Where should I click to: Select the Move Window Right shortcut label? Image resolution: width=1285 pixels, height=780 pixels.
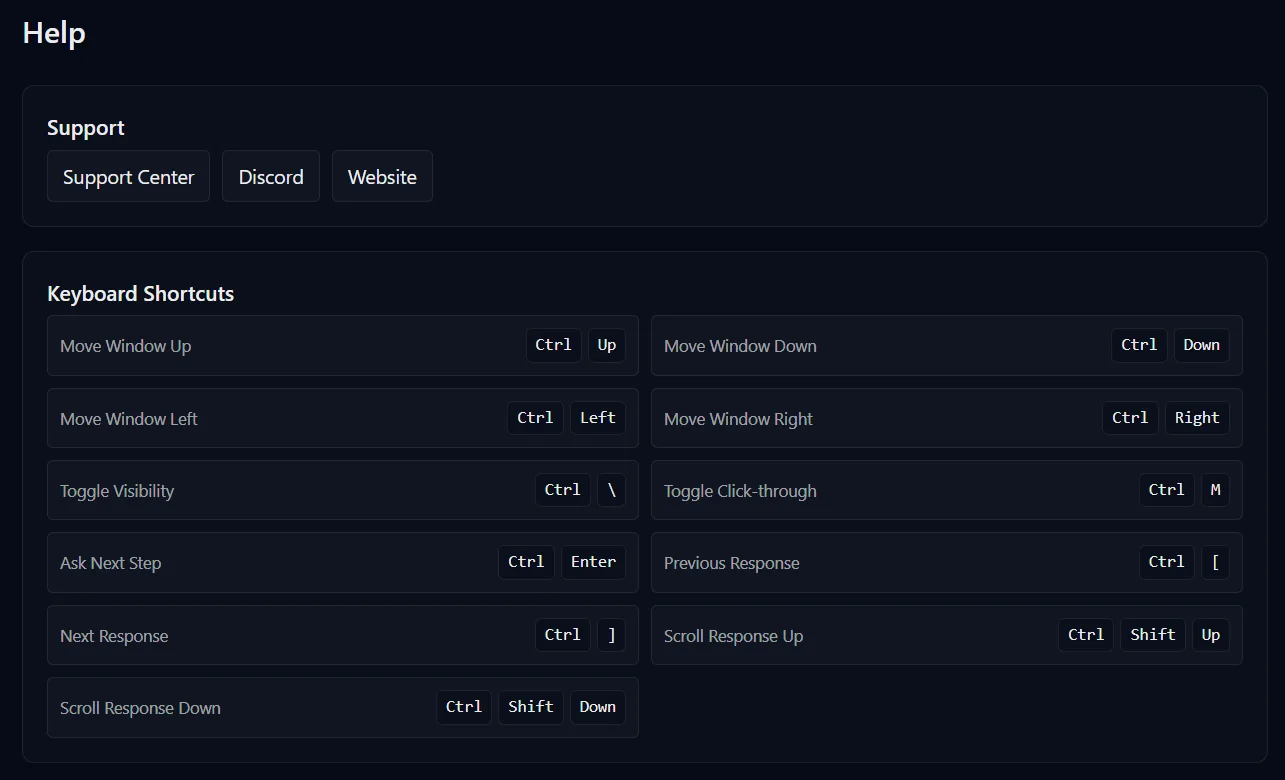[738, 419]
